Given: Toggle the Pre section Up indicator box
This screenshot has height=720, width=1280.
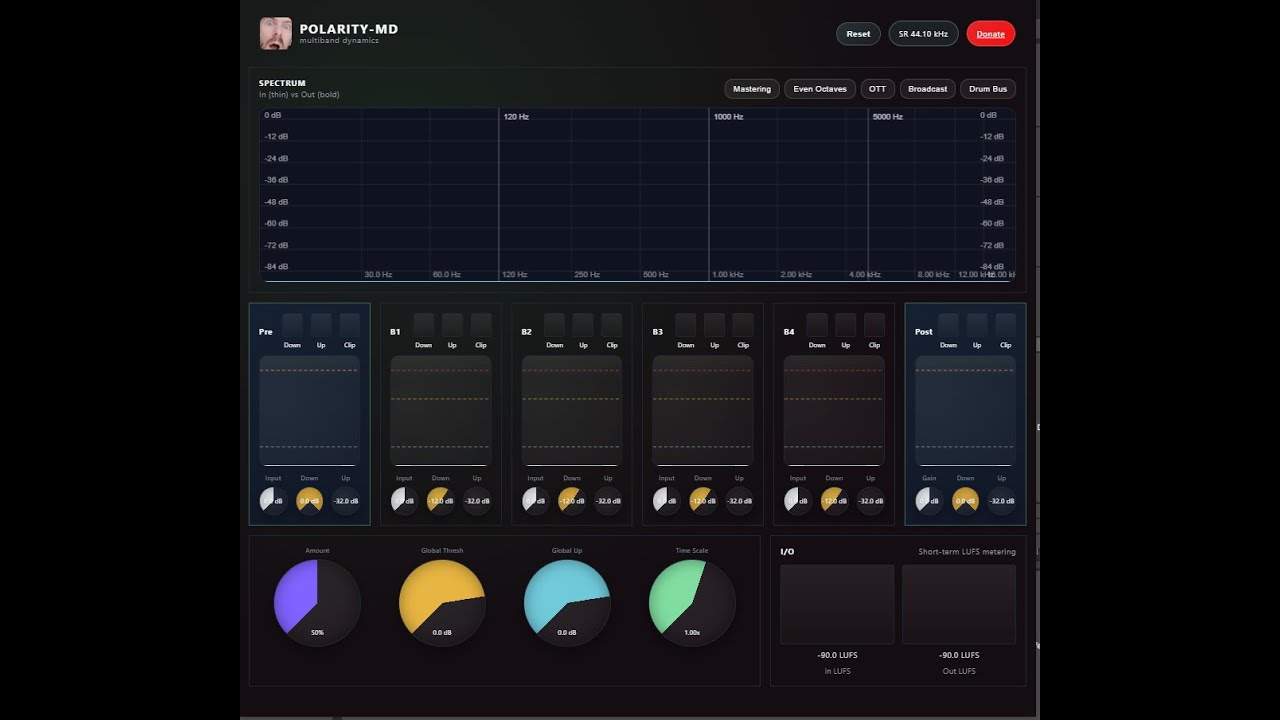Looking at the screenshot, I should pos(321,324).
